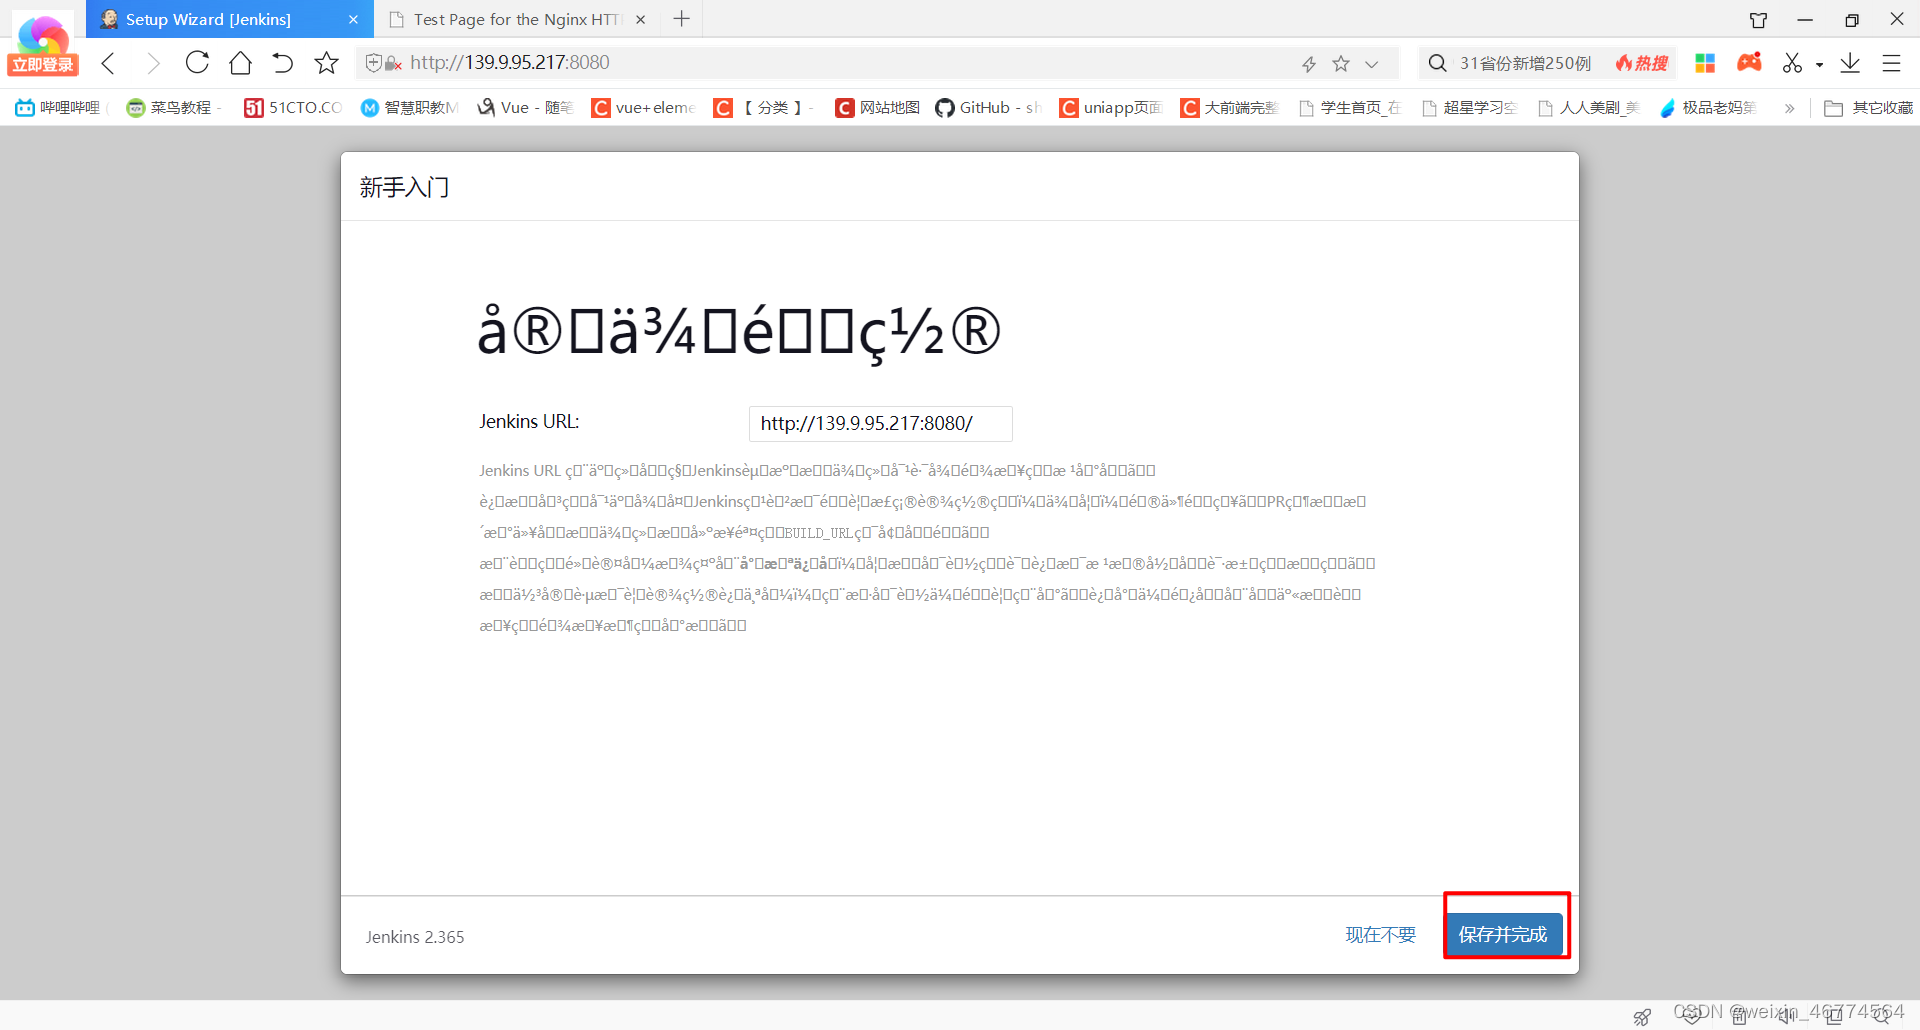This screenshot has height=1030, width=1920.
Task: Open the 人人美剧 bookmark
Action: (1588, 107)
